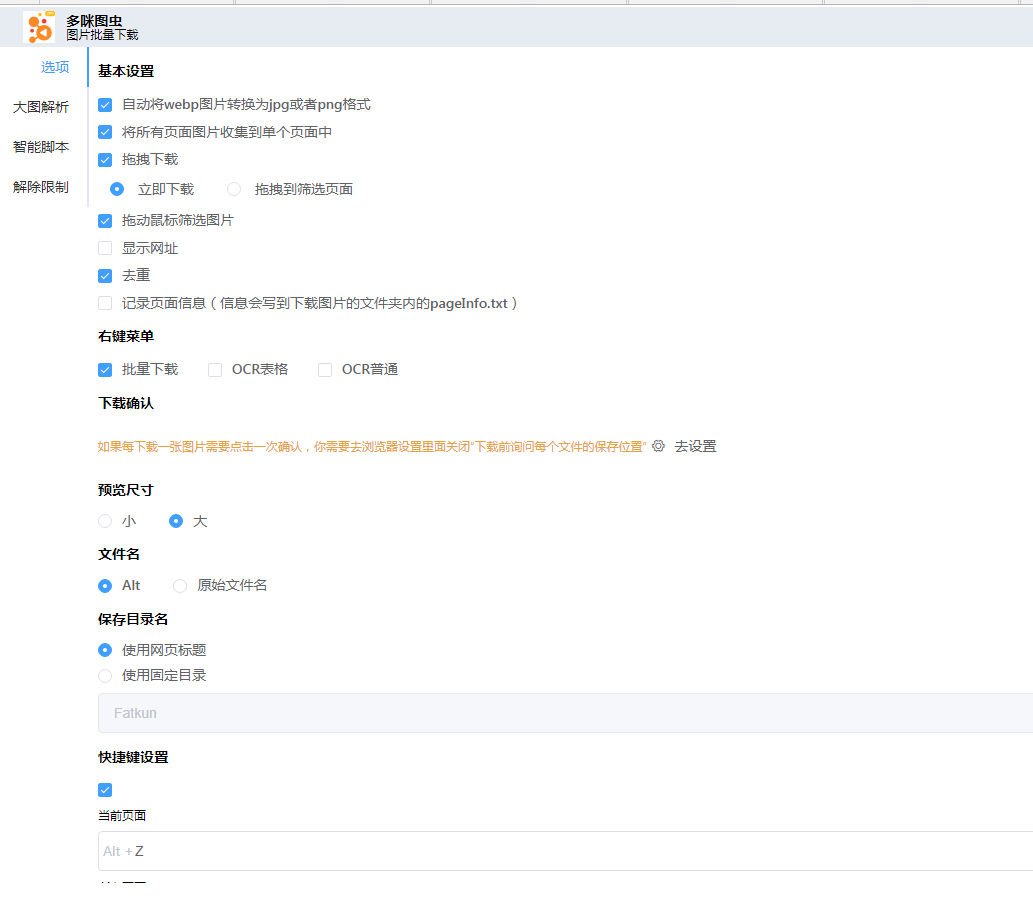Enable OCR表格 in right-click menu

(215, 370)
